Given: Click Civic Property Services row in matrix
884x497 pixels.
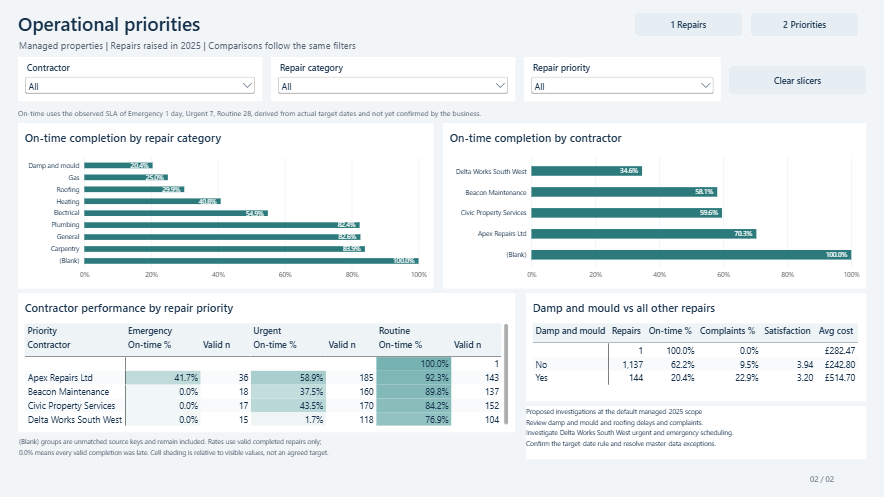Looking at the screenshot, I should coord(263,406).
